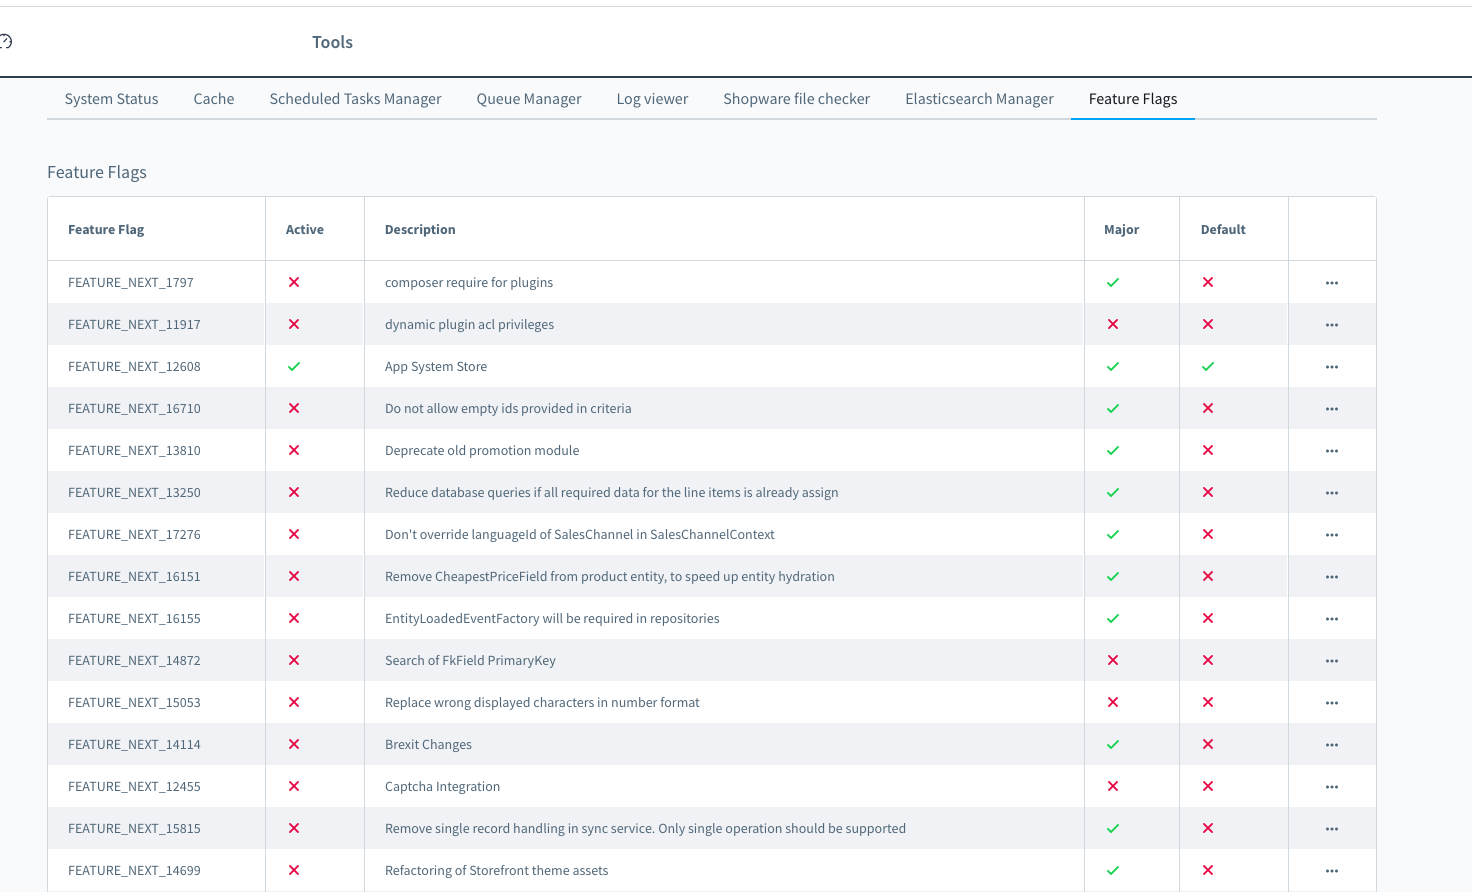Switch to the System Status tab
1472x892 pixels.
pyautogui.click(x=111, y=99)
